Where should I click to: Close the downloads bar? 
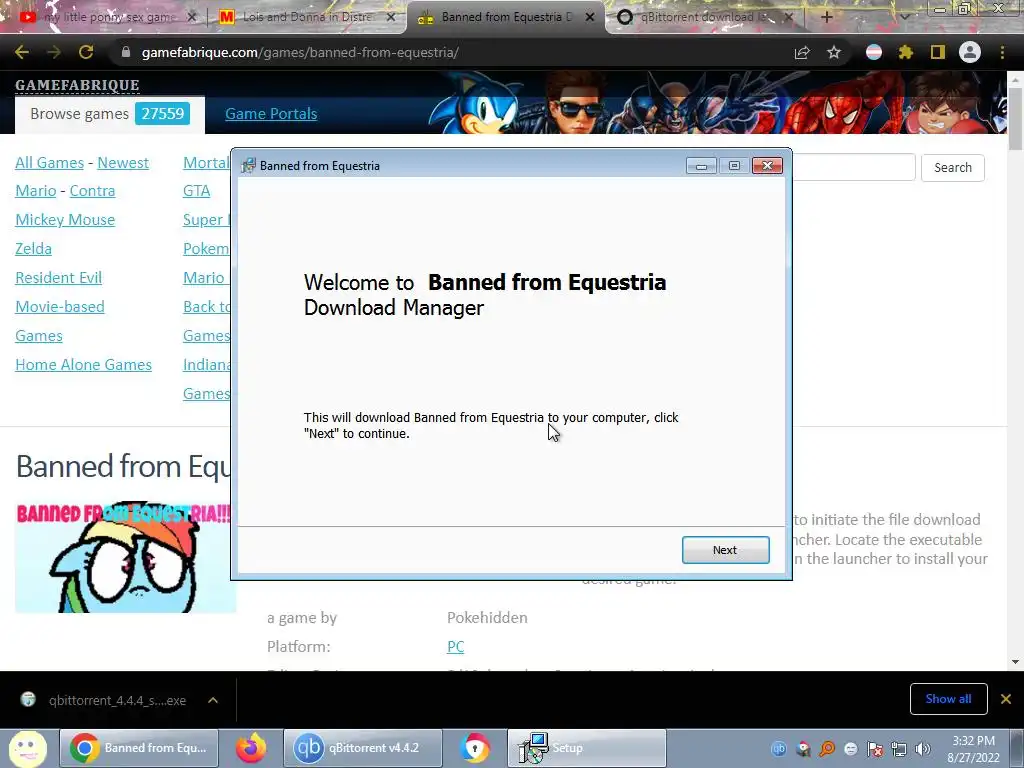point(1006,699)
